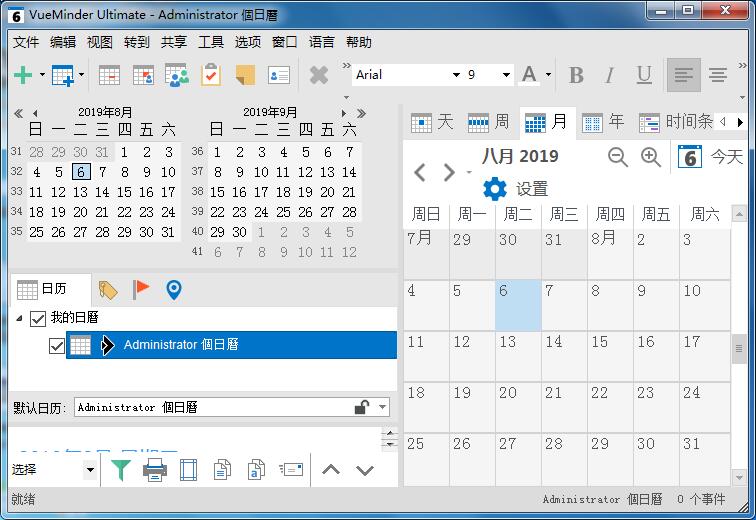Select August 15 in main month grid

tap(610, 358)
